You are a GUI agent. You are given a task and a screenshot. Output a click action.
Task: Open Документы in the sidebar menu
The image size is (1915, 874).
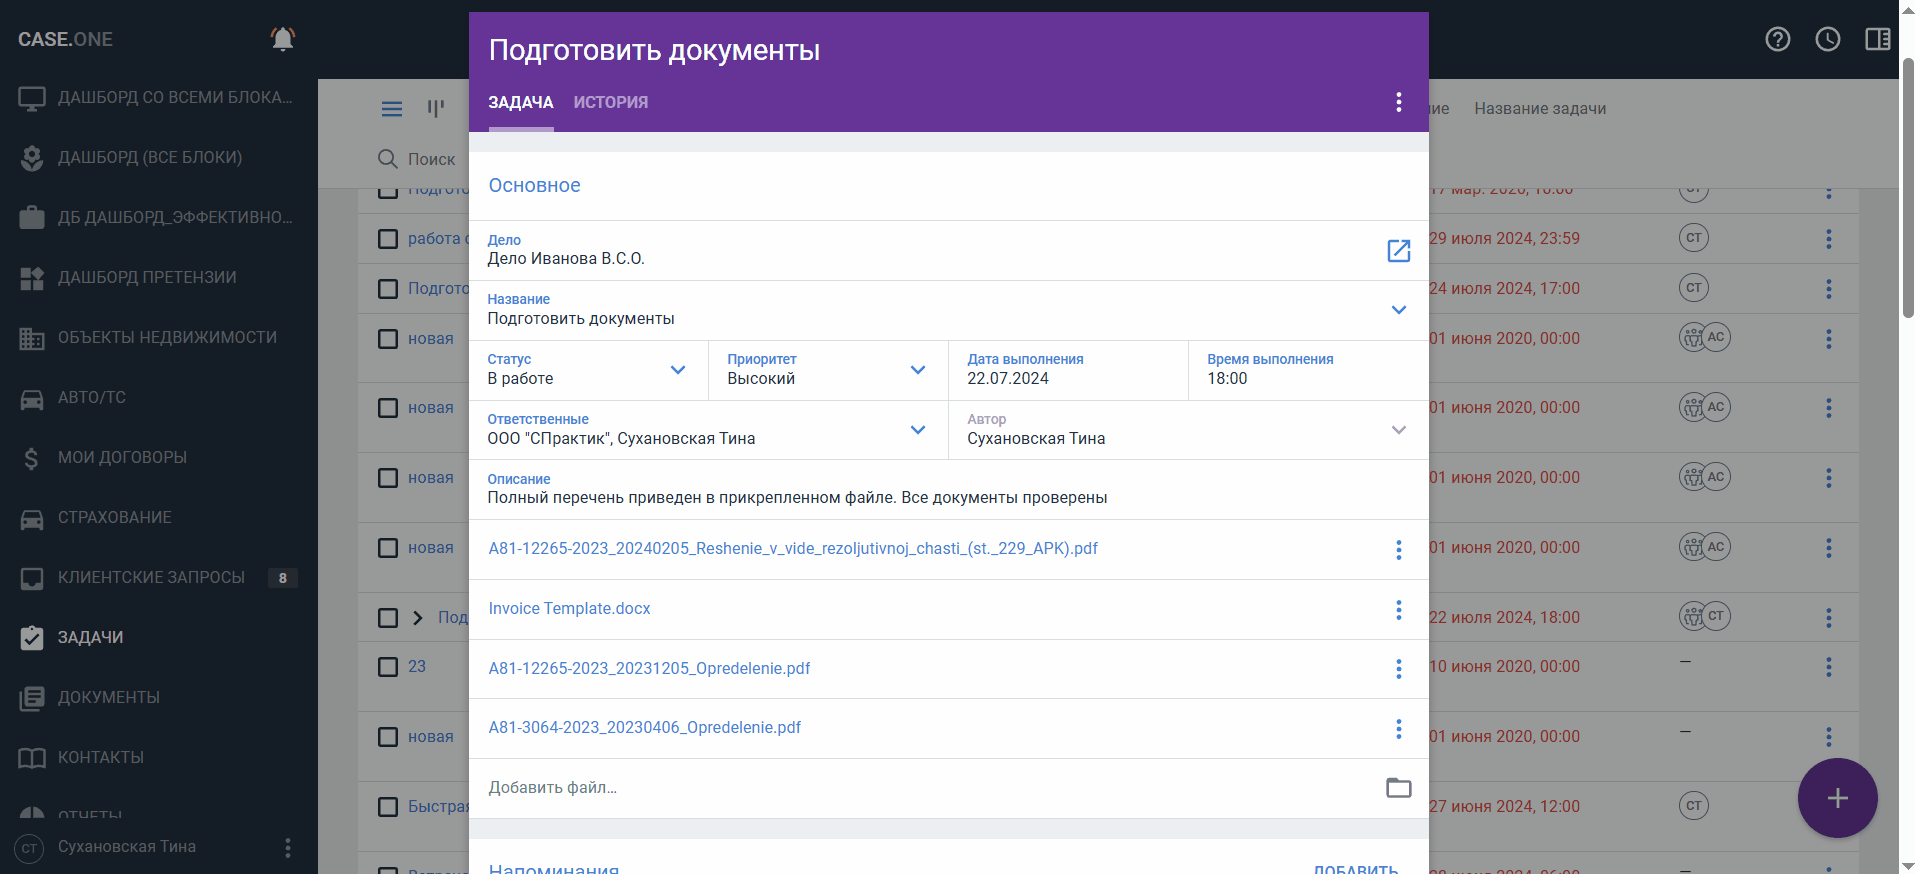pos(108,697)
